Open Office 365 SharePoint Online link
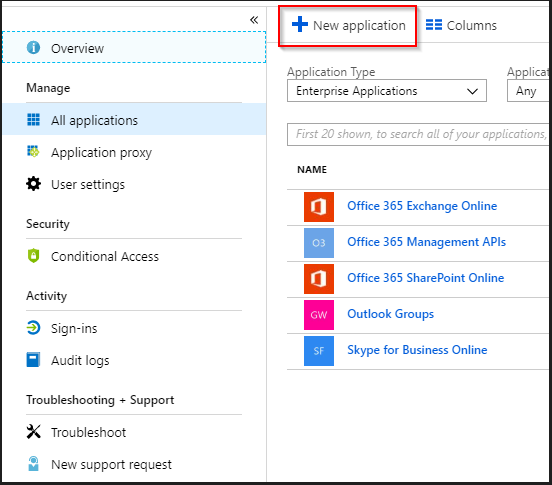This screenshot has width=552, height=485. pos(425,278)
